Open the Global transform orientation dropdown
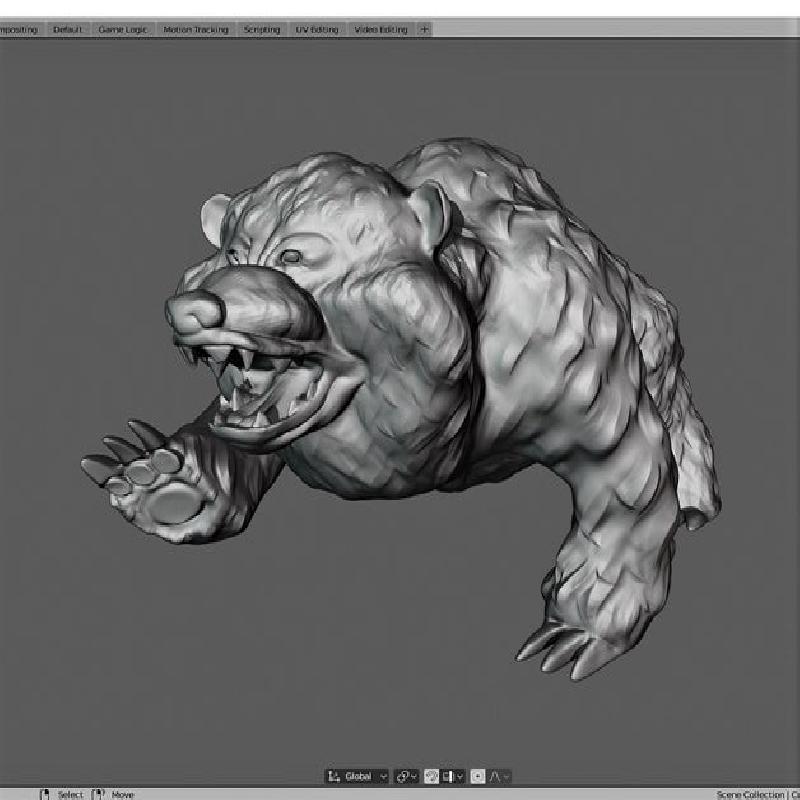The image size is (800, 800). (358, 776)
